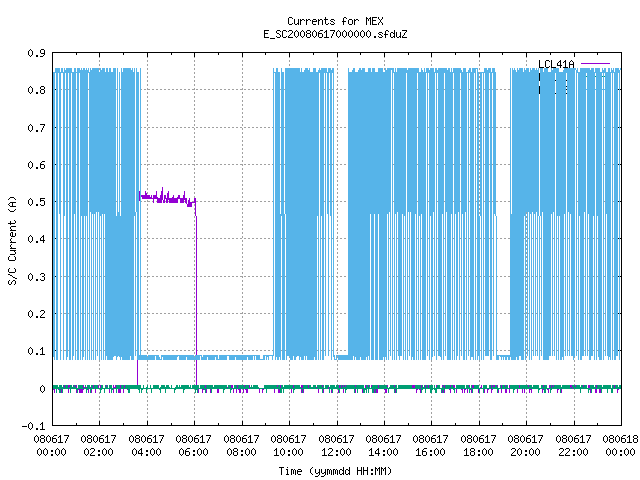This screenshot has height=480, width=640.
Task: Click the y-axis tick value 0.3
Action: point(36,277)
